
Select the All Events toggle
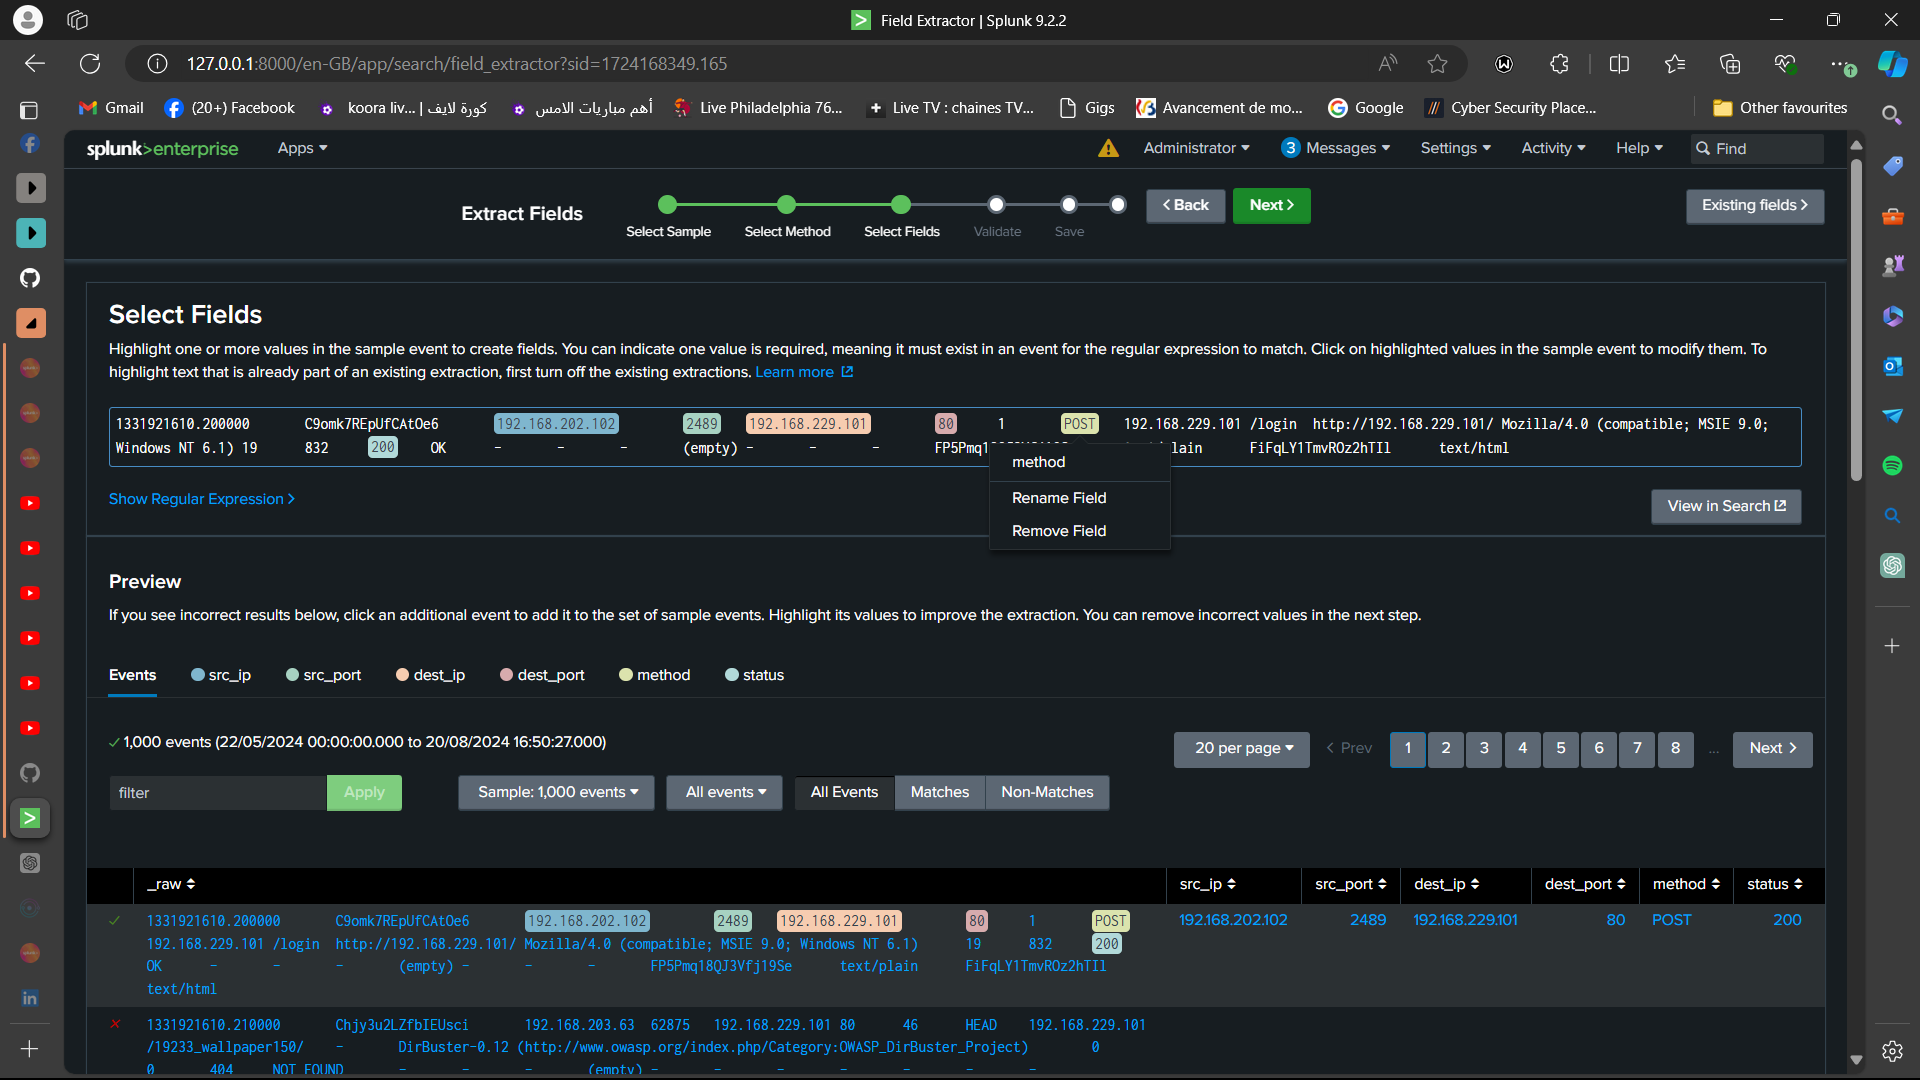844,792
